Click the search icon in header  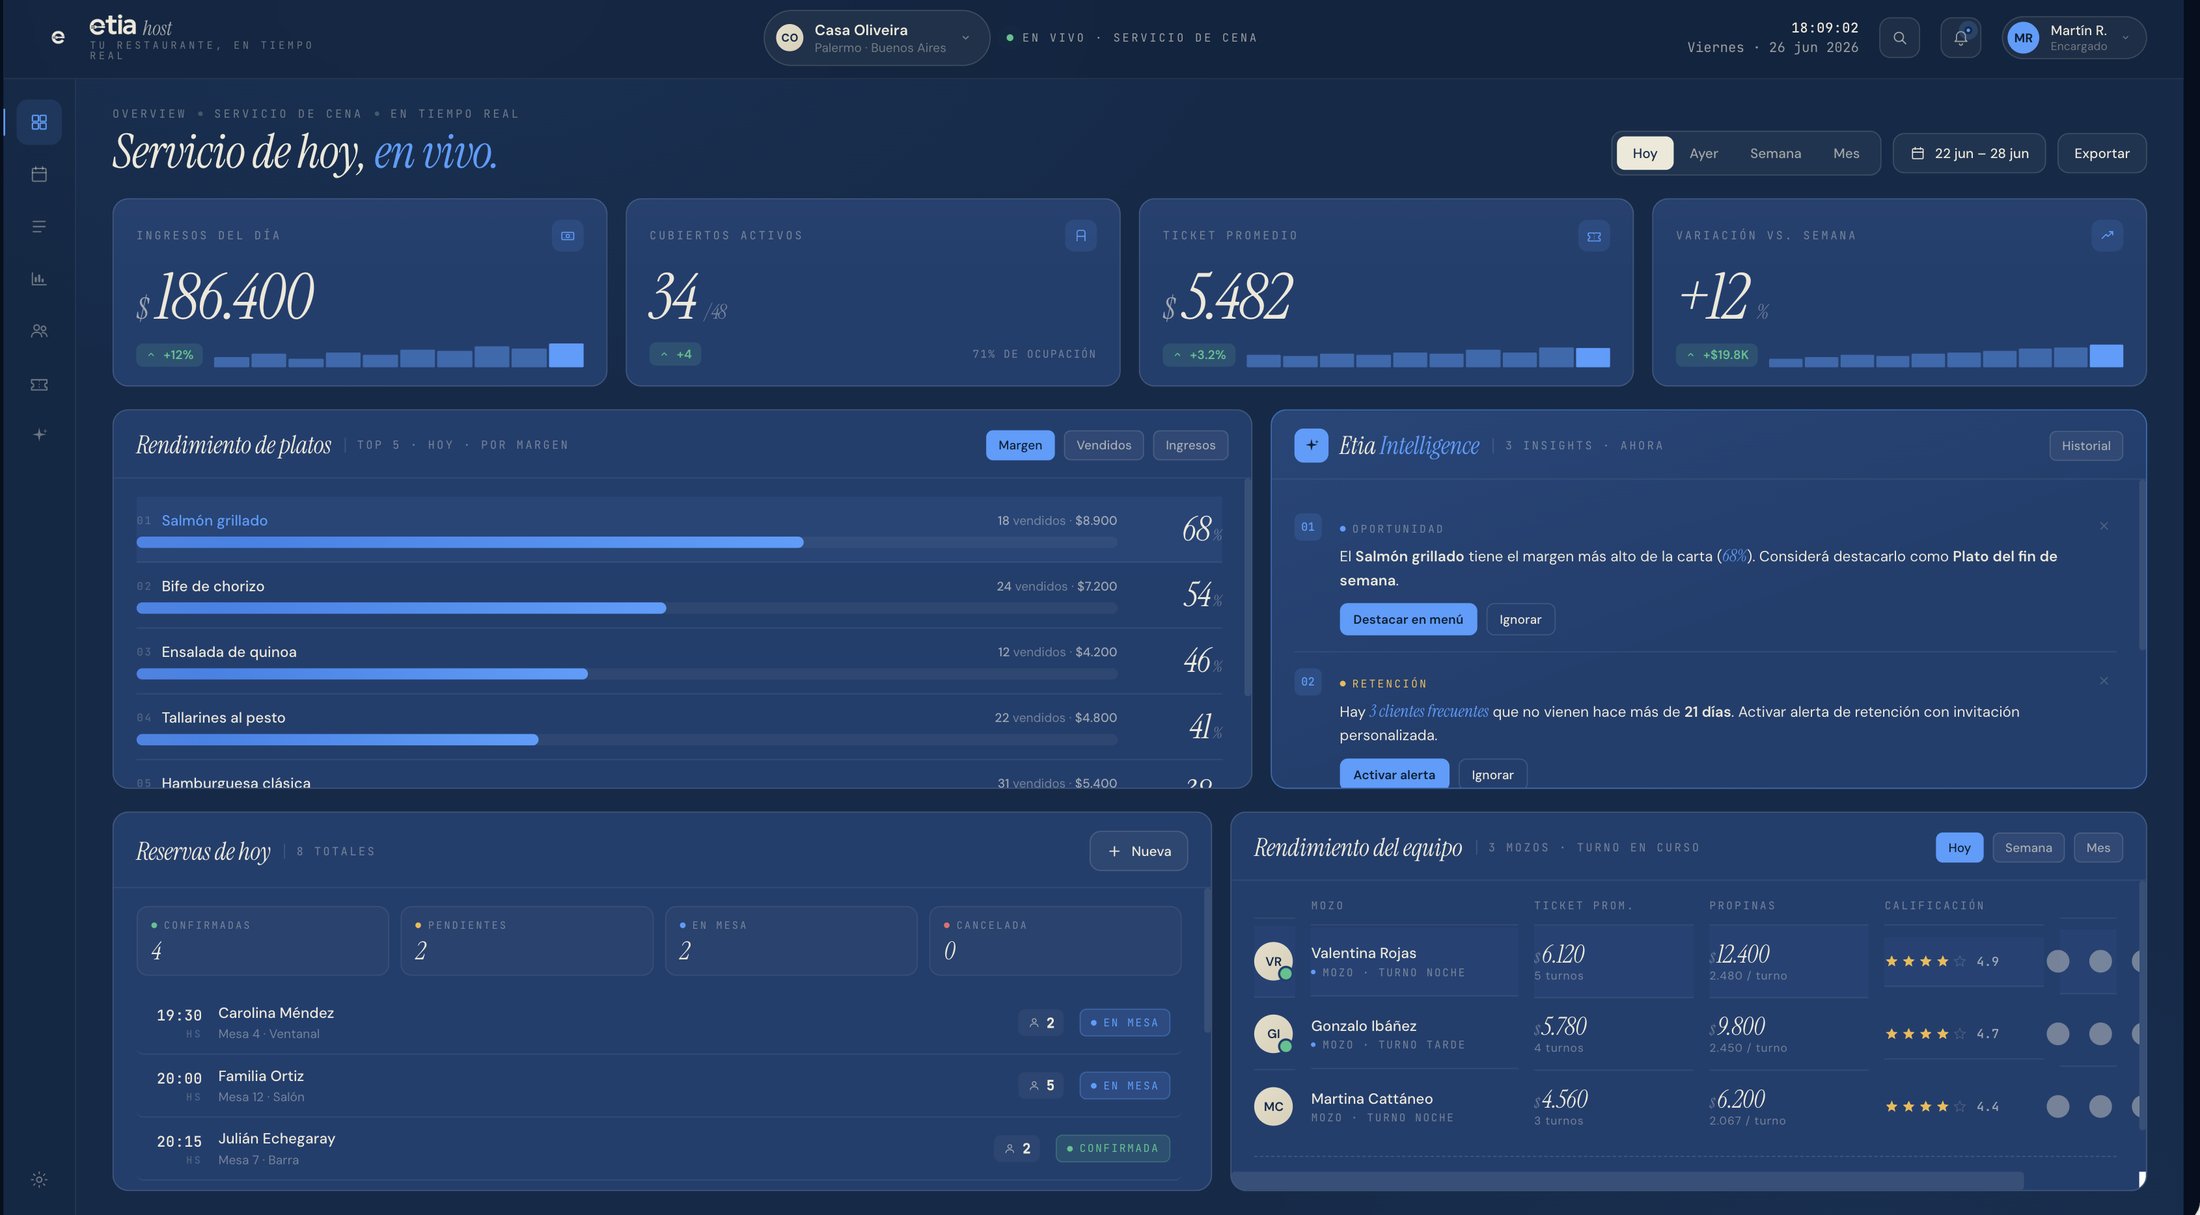1899,38
